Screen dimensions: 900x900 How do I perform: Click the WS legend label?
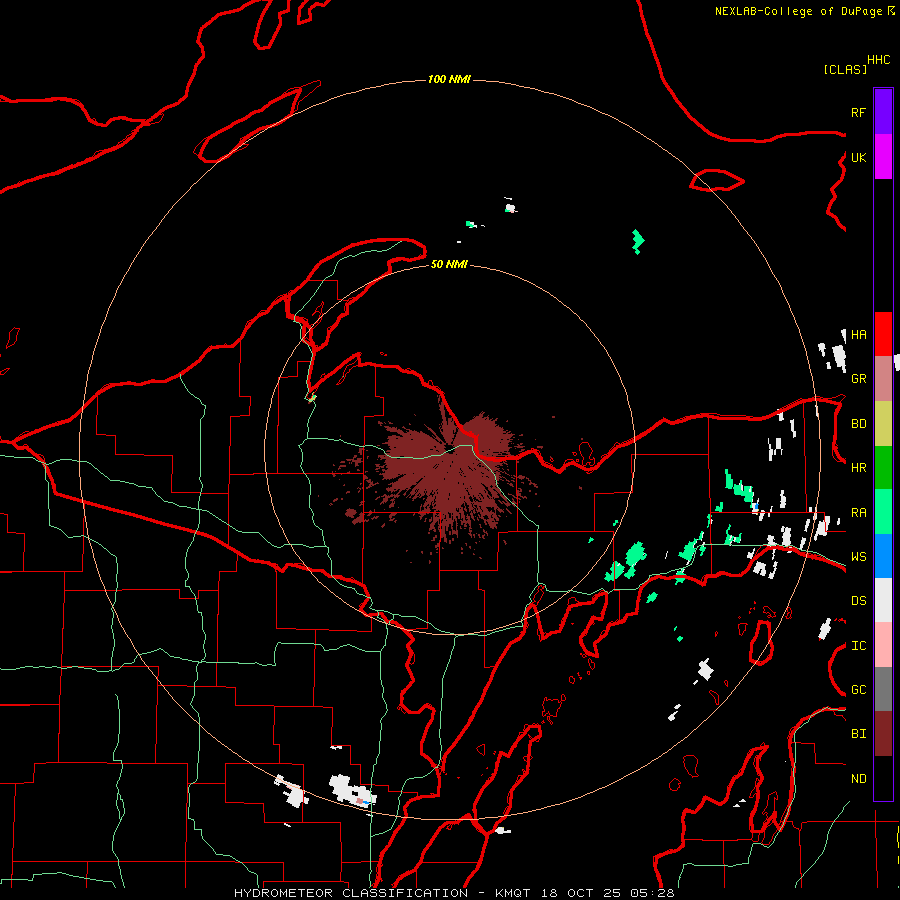click(858, 557)
